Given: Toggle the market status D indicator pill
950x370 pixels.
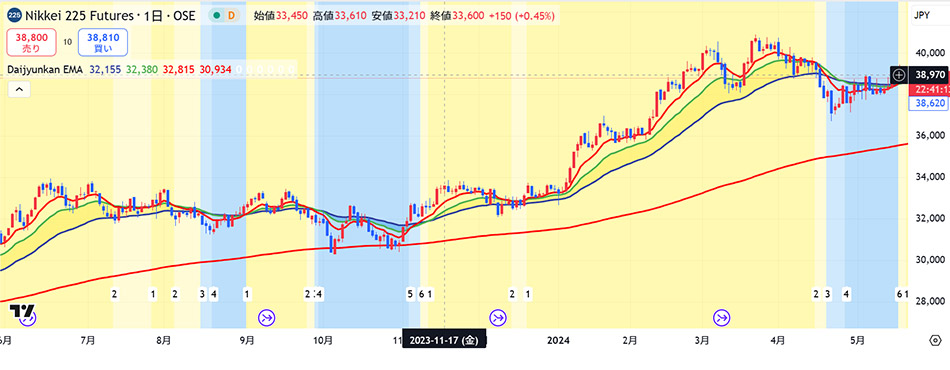Looking at the screenshot, I should pyautogui.click(x=224, y=16).
